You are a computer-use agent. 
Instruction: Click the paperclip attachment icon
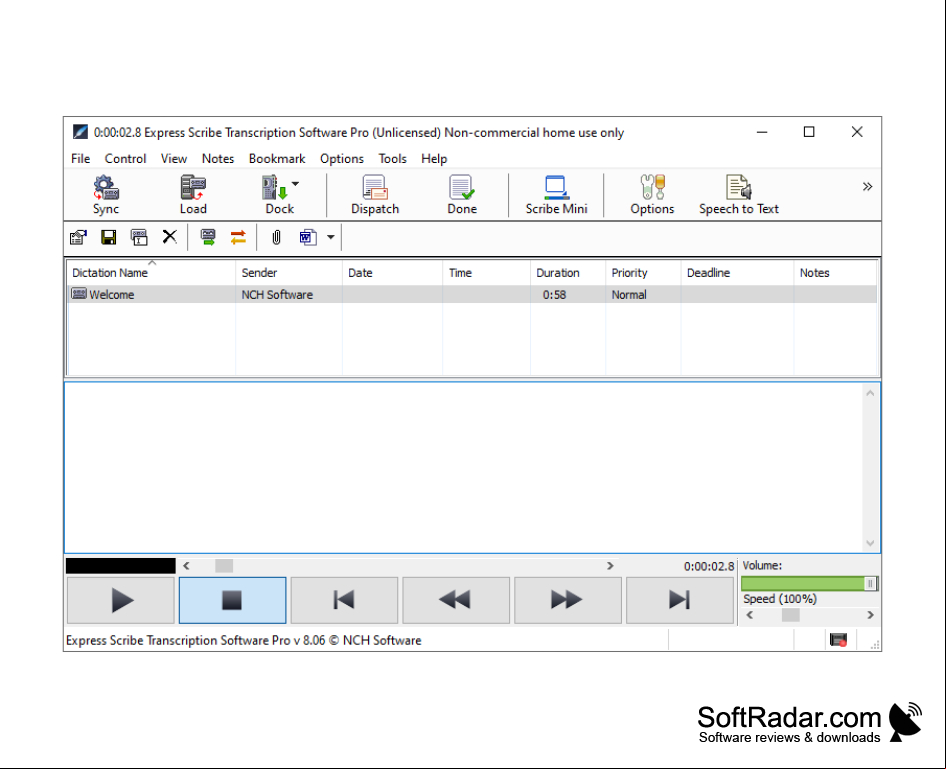pos(276,237)
